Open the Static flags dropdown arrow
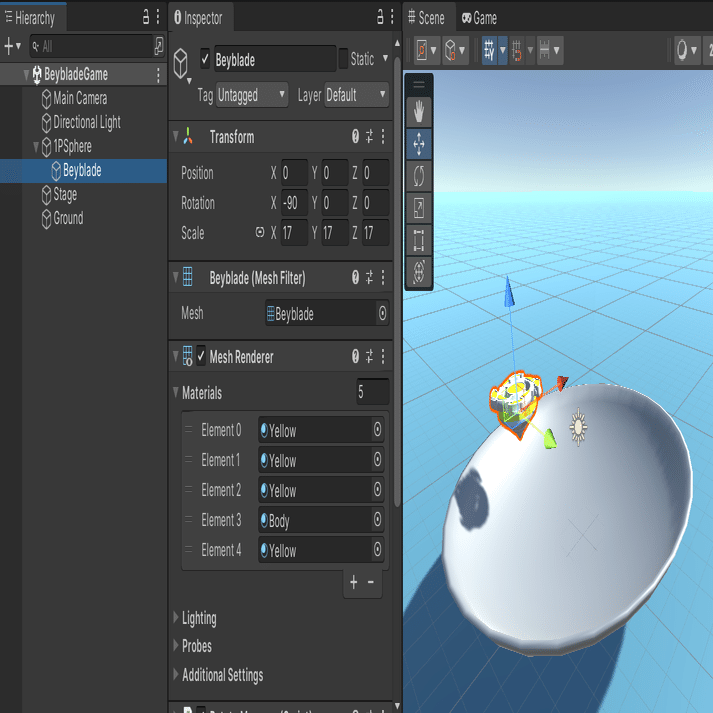 point(385,58)
